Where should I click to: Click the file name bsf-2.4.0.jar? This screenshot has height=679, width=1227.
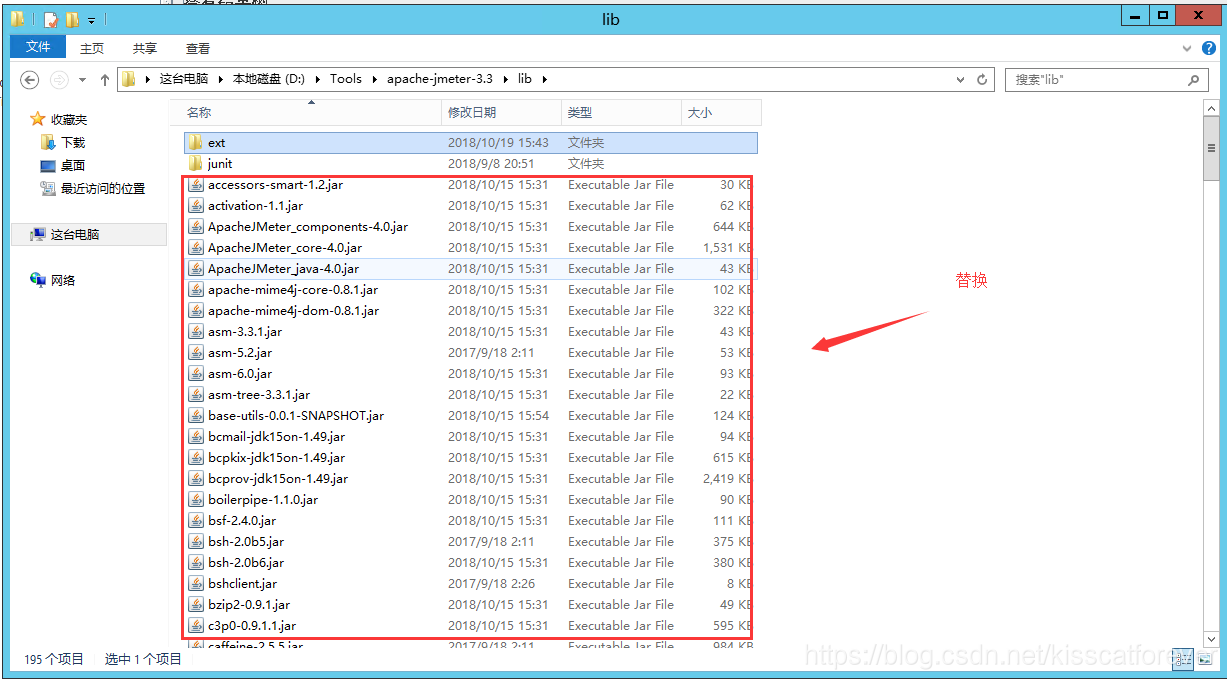[x=242, y=520]
